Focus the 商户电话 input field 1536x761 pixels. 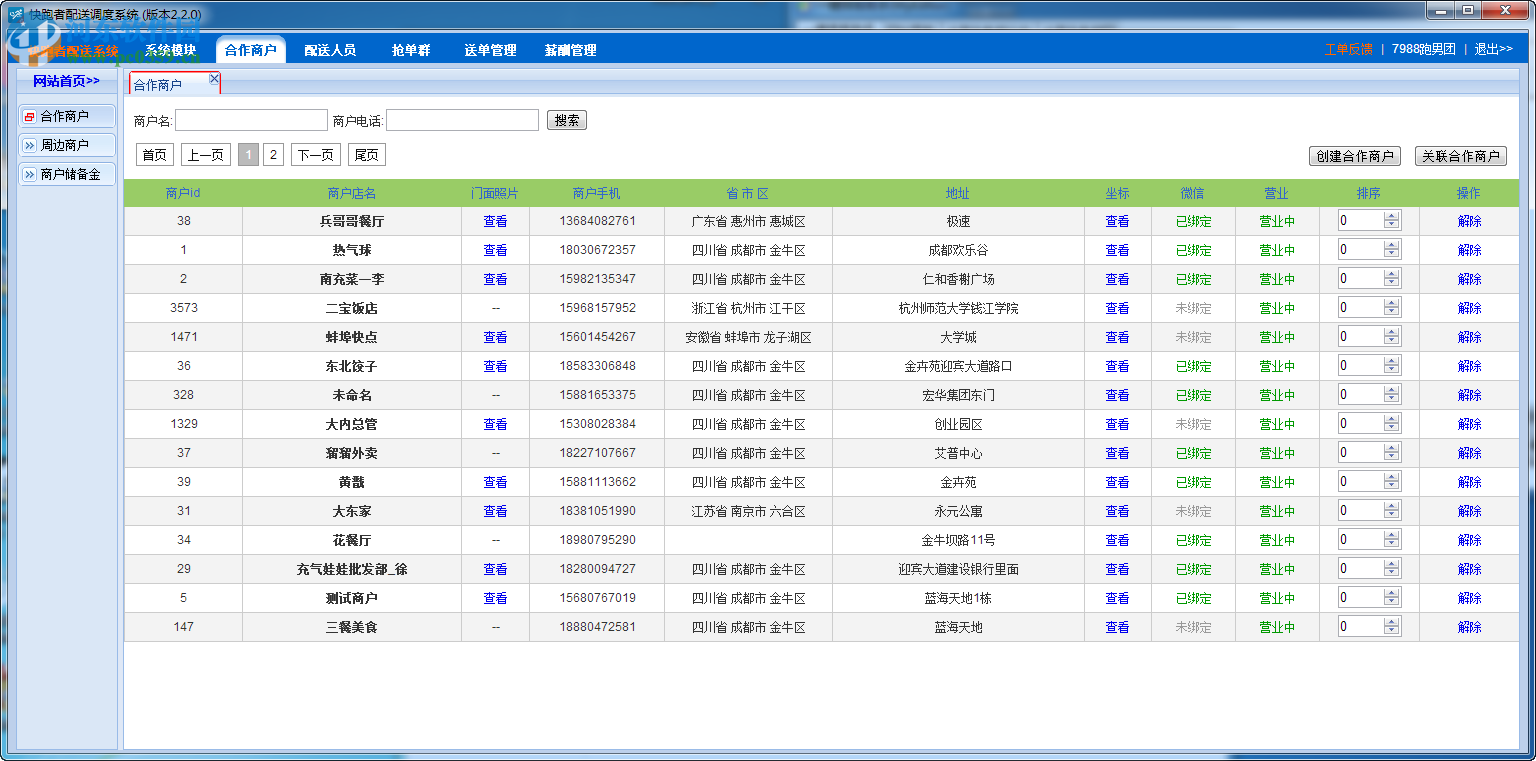tap(462, 120)
